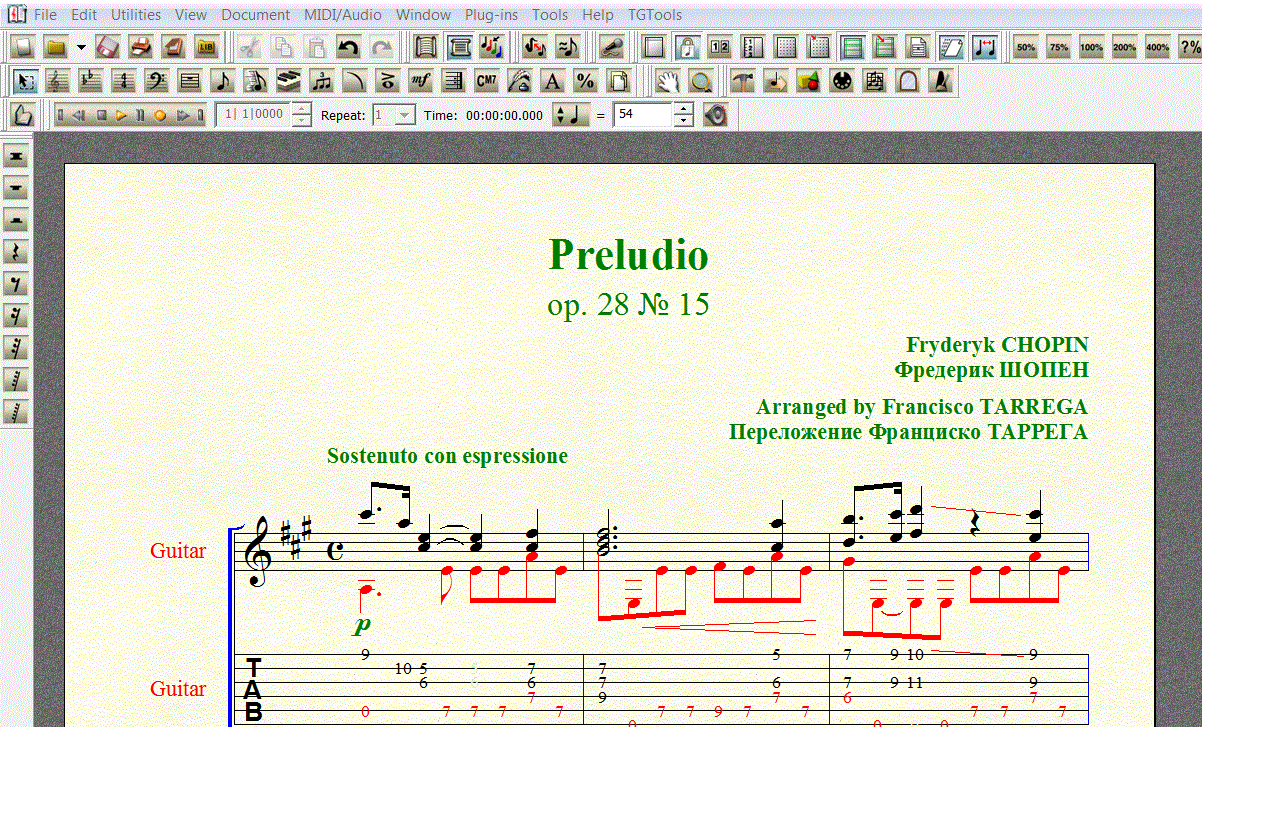1274x817 pixels.
Task: Toggle the lock-note layout icon
Action: pyautogui.click(x=687, y=47)
